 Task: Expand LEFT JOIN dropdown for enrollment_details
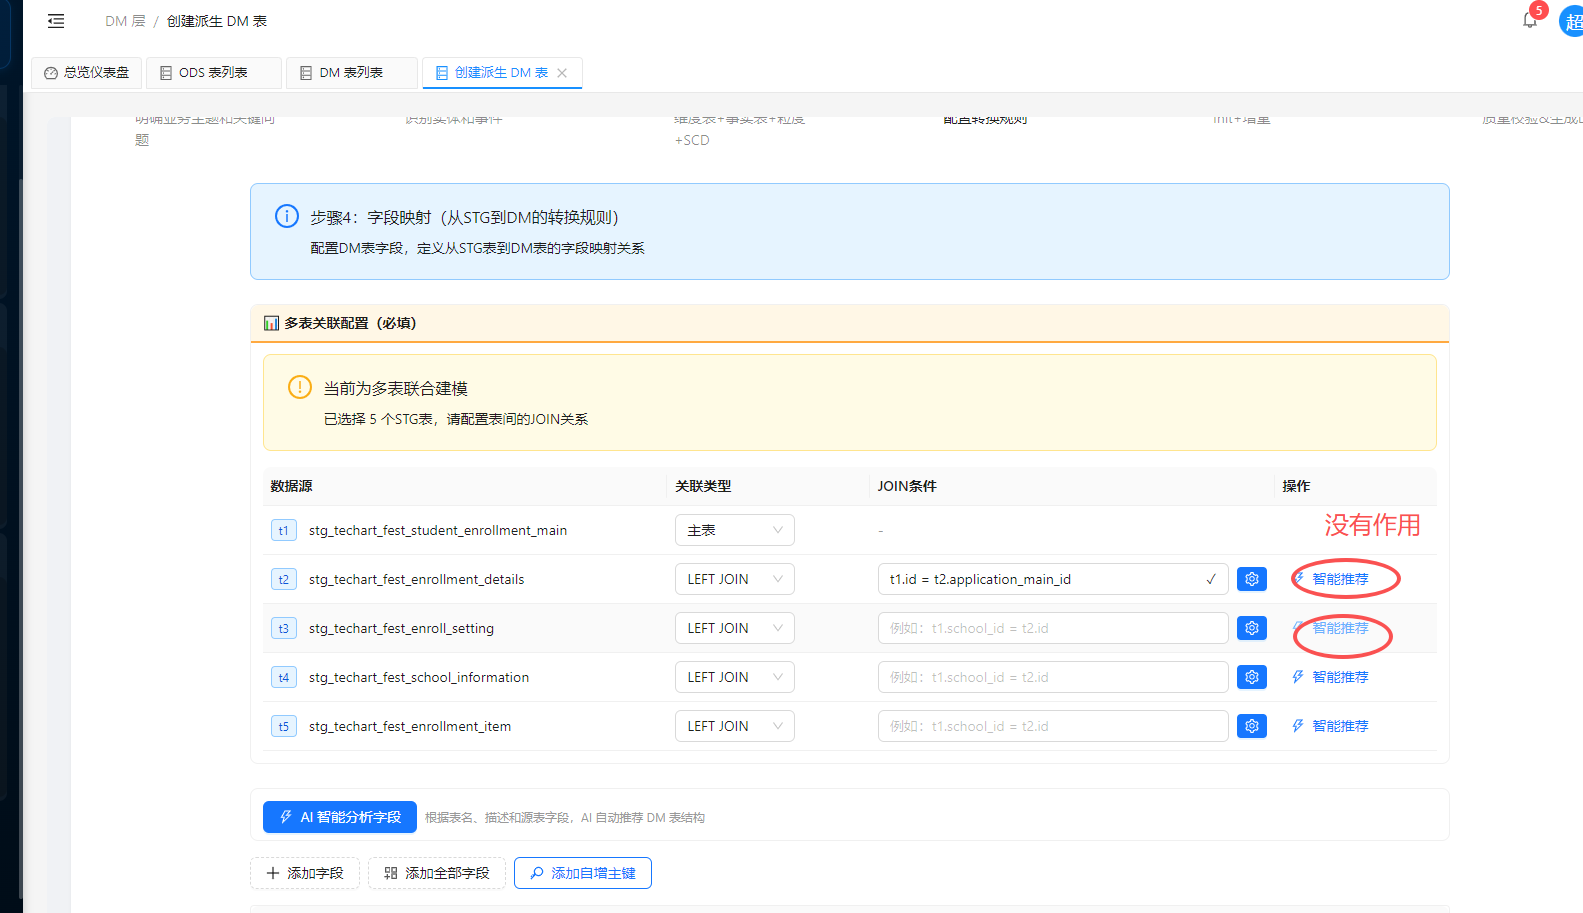734,579
